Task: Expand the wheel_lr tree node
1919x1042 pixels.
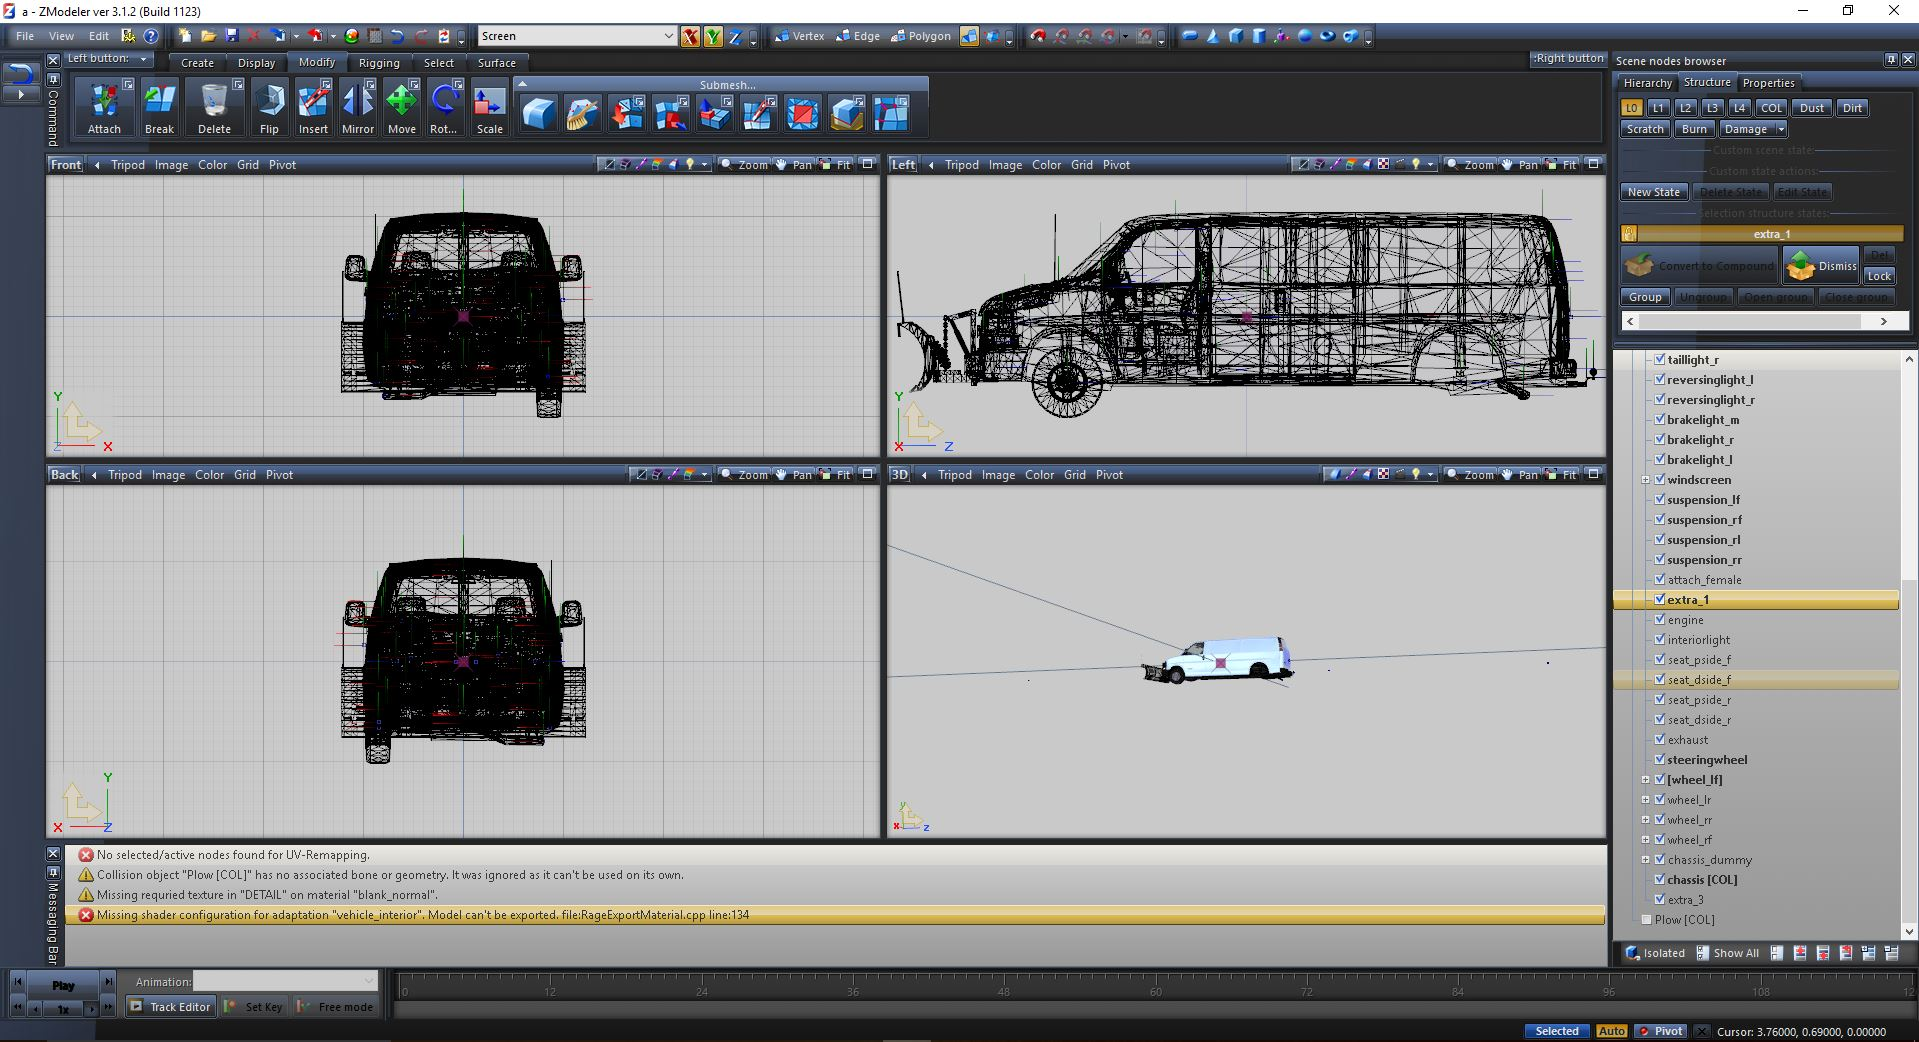Action: (1645, 800)
